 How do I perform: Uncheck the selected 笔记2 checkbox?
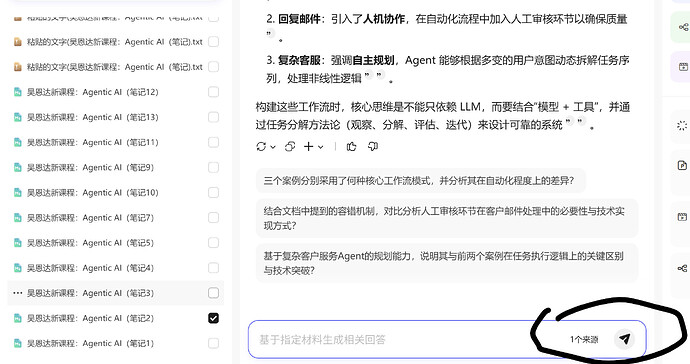point(213,318)
